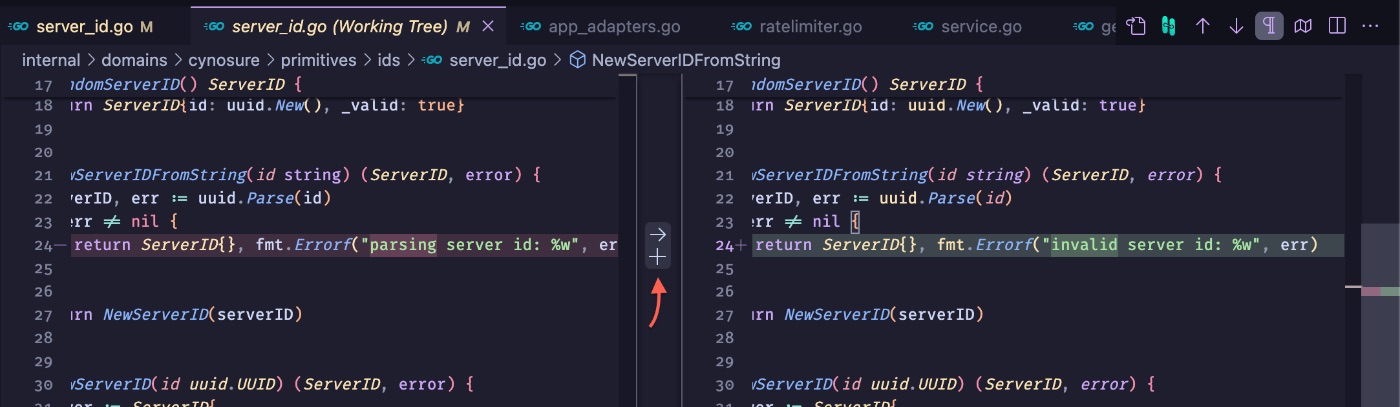Click 'NewServerID(serverID)' on left-pane line 27
The height and width of the screenshot is (407, 1400).
[x=202, y=315]
